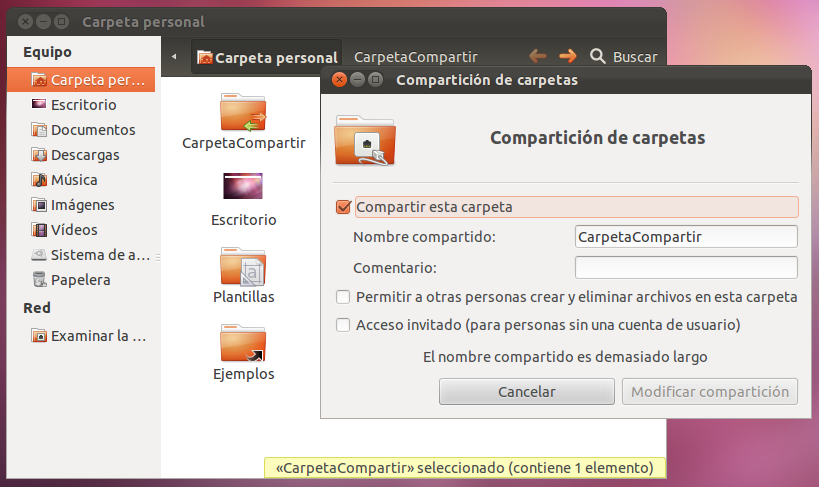The image size is (819, 487).
Task: Click the large shared folder icon in dialog
Action: point(365,140)
